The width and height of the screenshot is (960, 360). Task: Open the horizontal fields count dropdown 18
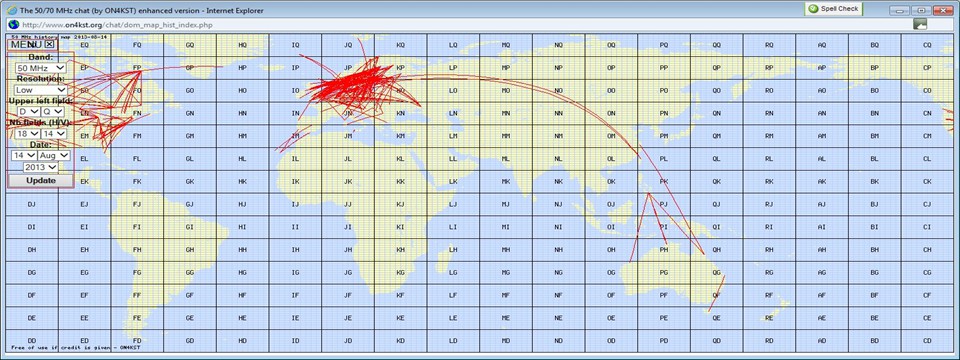[x=28, y=133]
